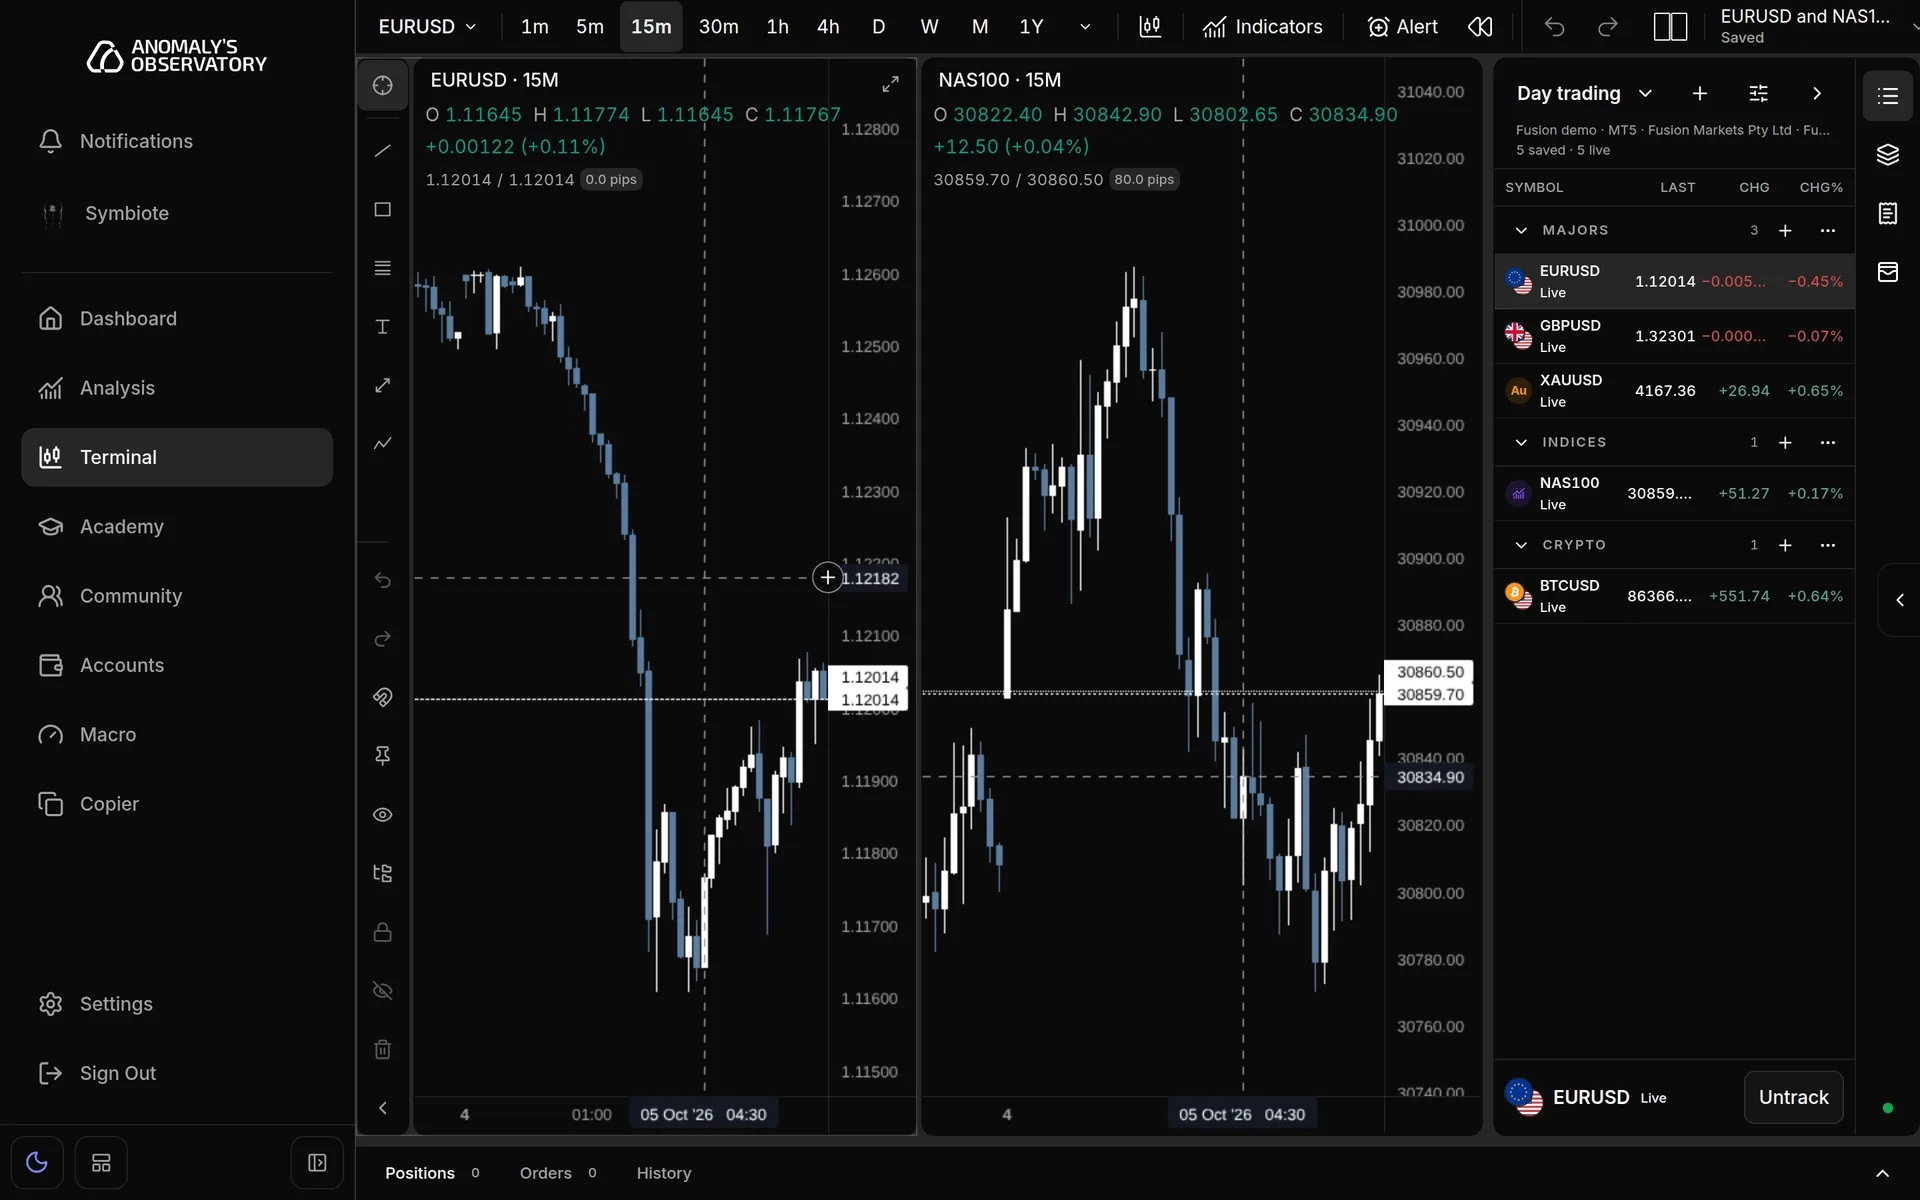Open the chart layout split icon
This screenshot has height=1200, width=1920.
1670,27
